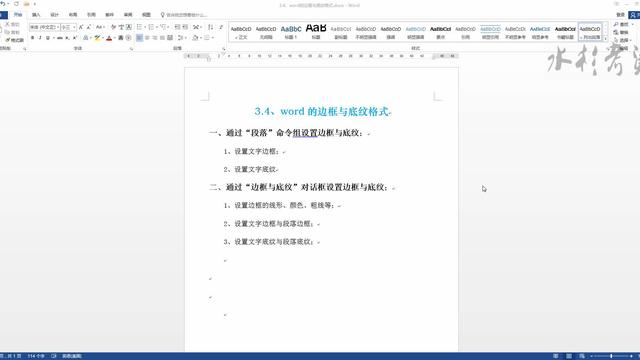Click the Decrease Indent icon
Viewport: 640px width, 360px height.
[x=177, y=27]
